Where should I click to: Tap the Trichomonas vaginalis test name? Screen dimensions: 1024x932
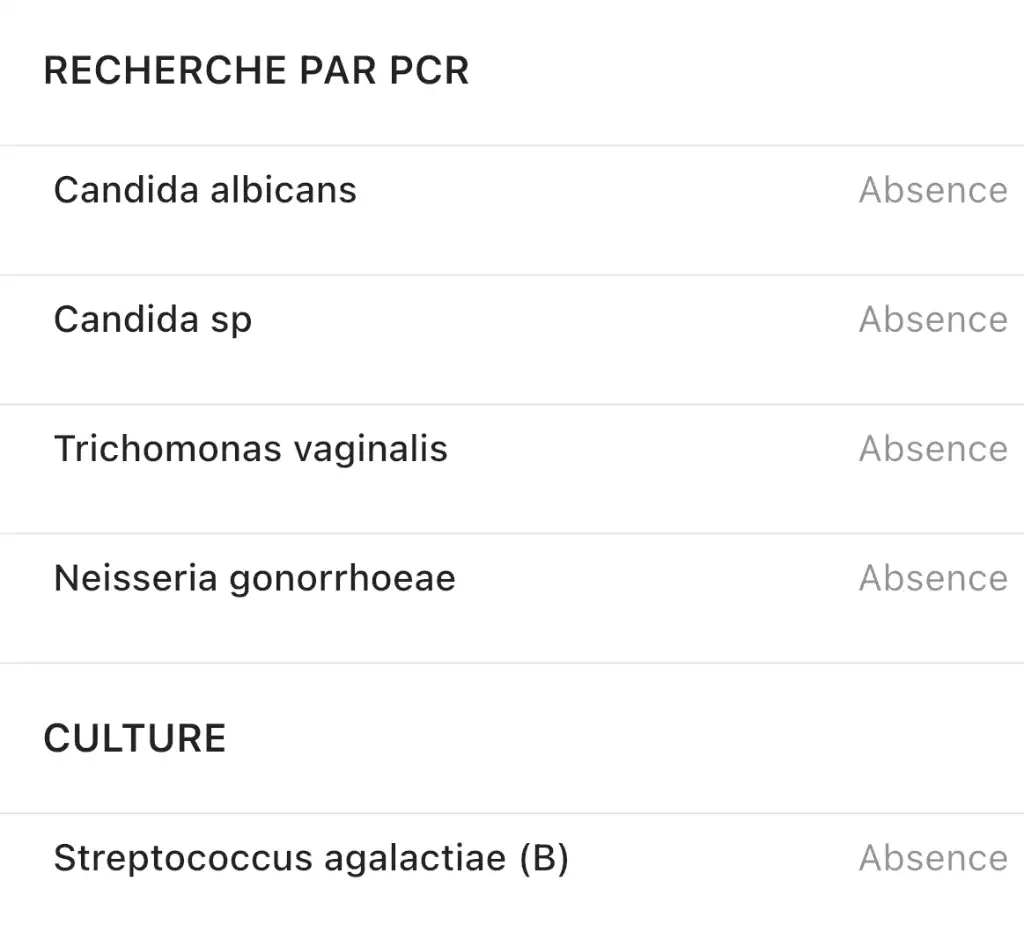click(x=251, y=449)
